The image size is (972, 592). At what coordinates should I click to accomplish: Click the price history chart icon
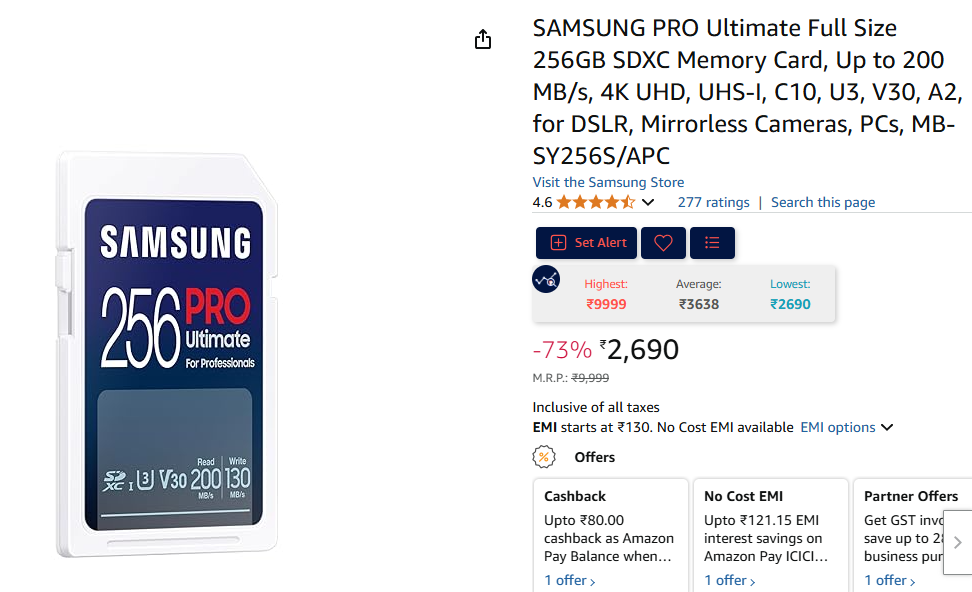pos(546,280)
